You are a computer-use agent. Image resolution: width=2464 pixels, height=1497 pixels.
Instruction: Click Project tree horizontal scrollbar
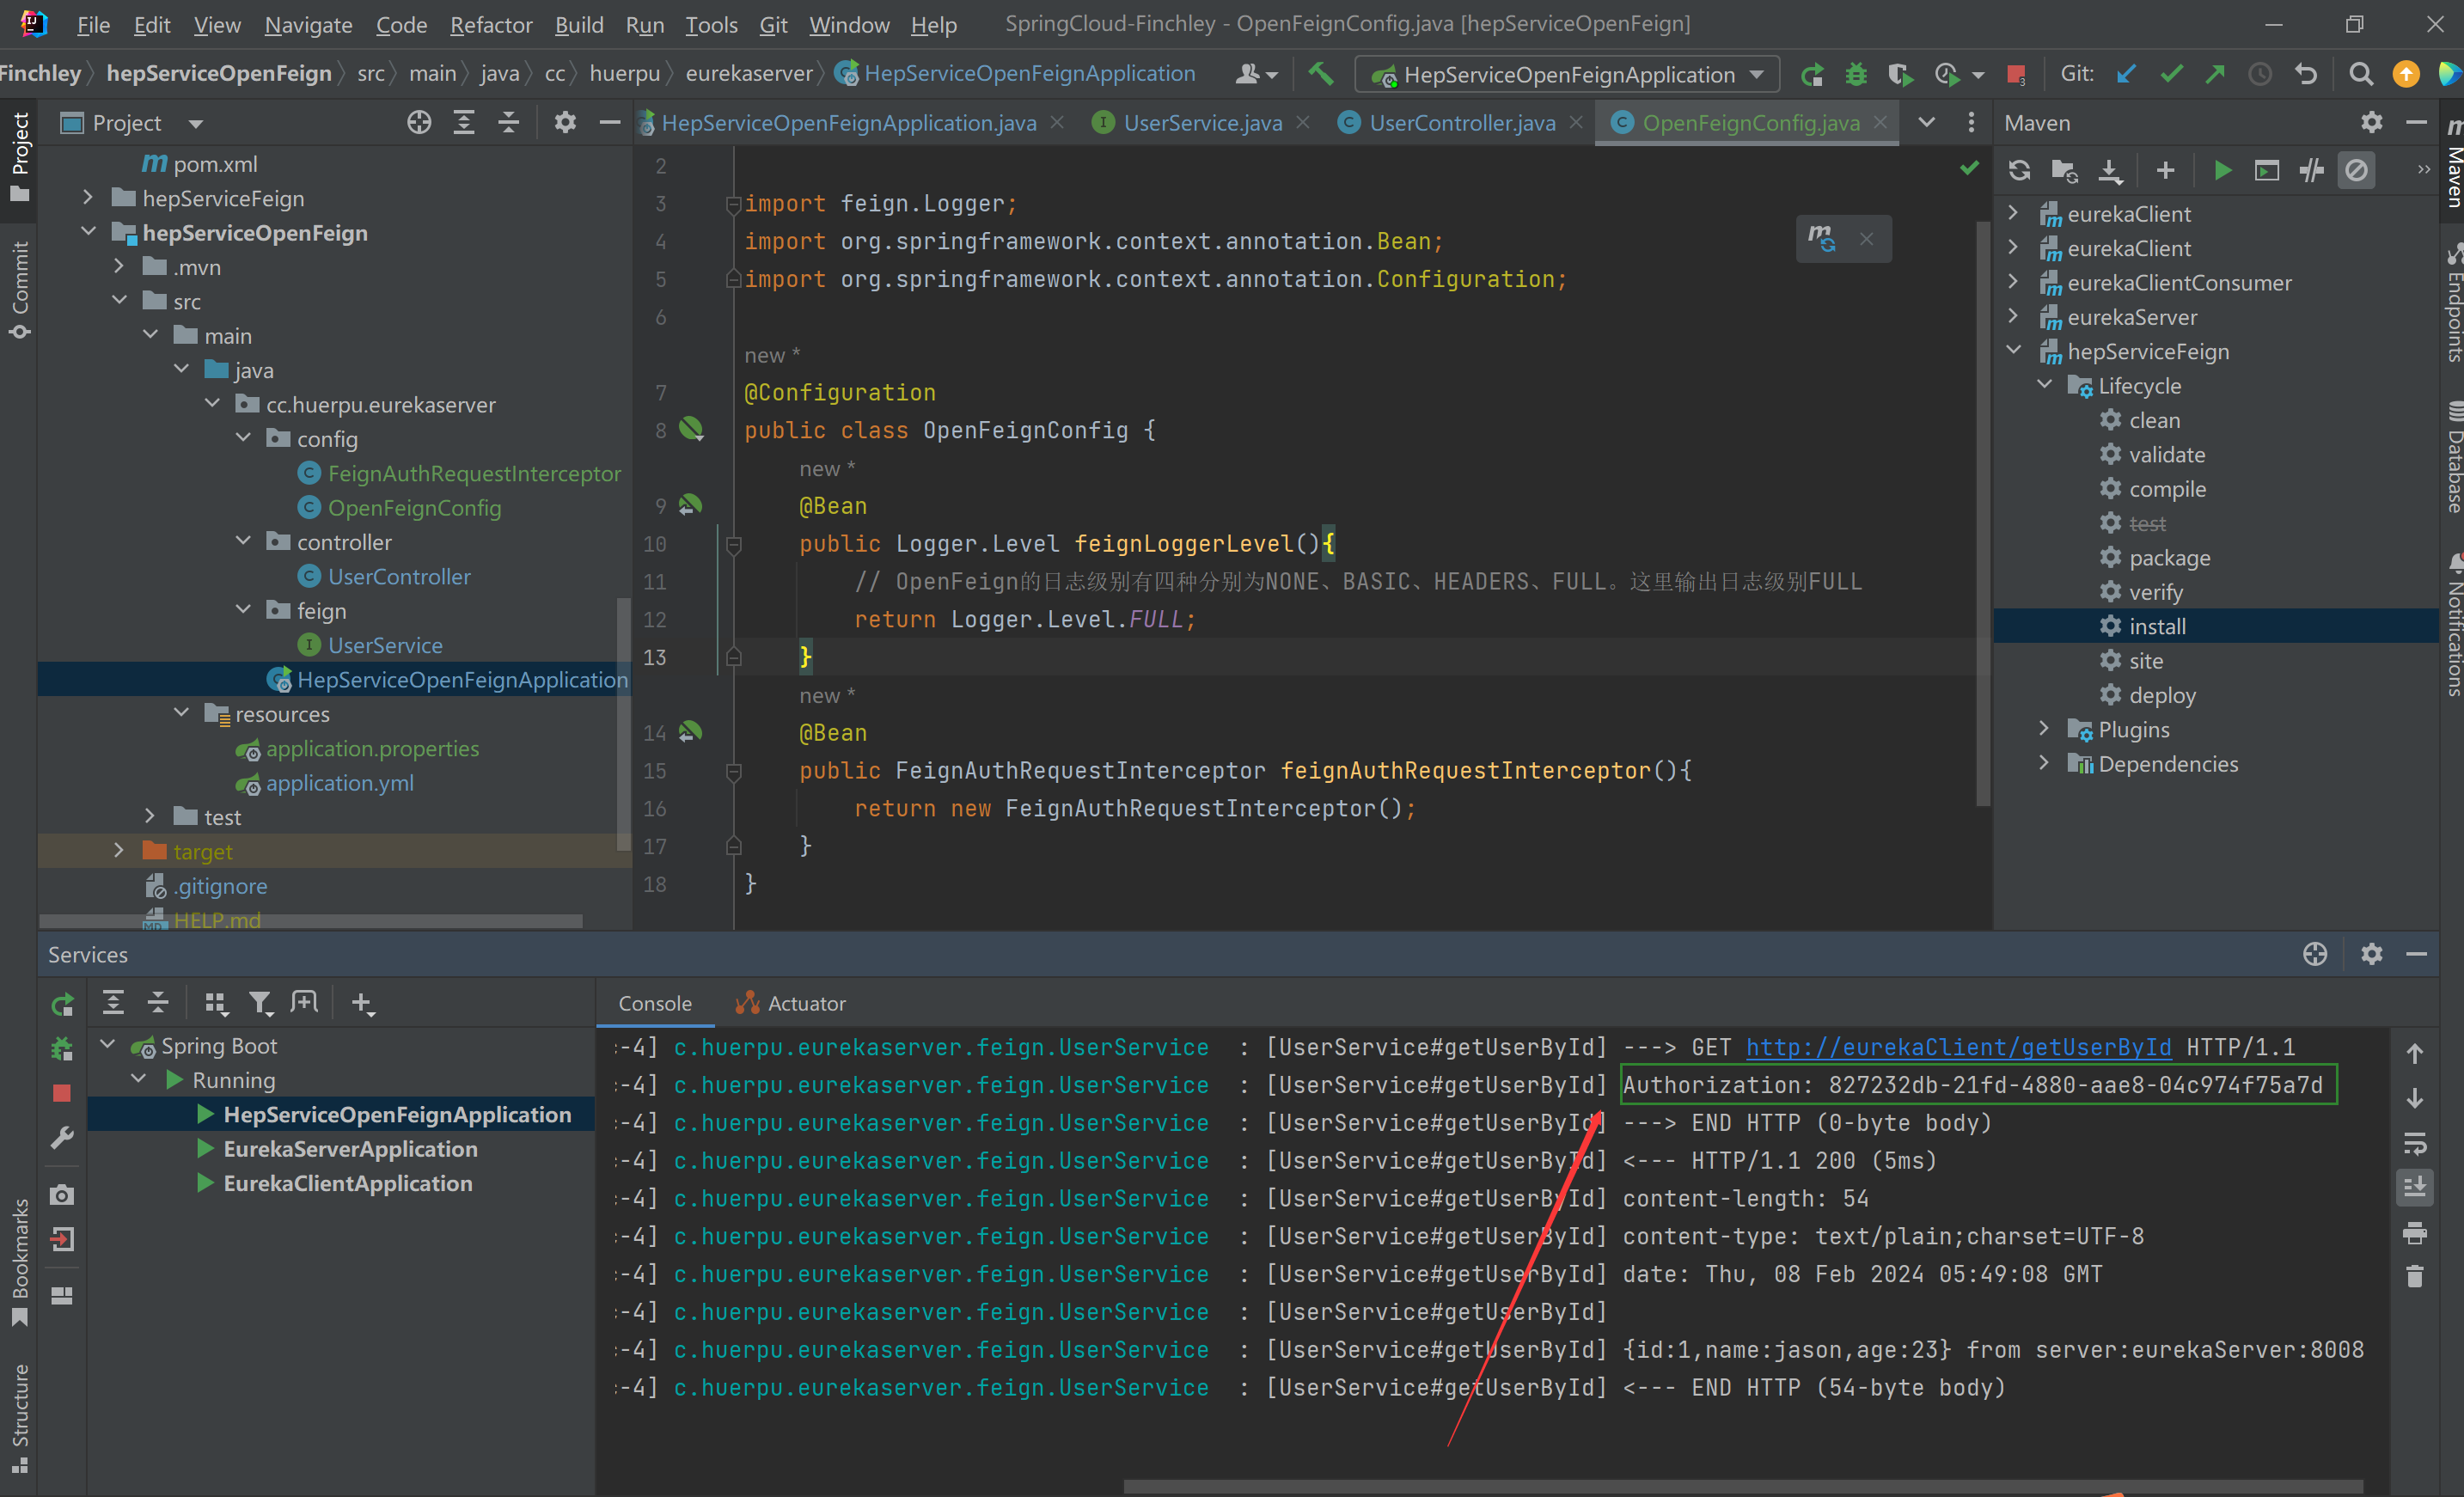[x=312, y=920]
